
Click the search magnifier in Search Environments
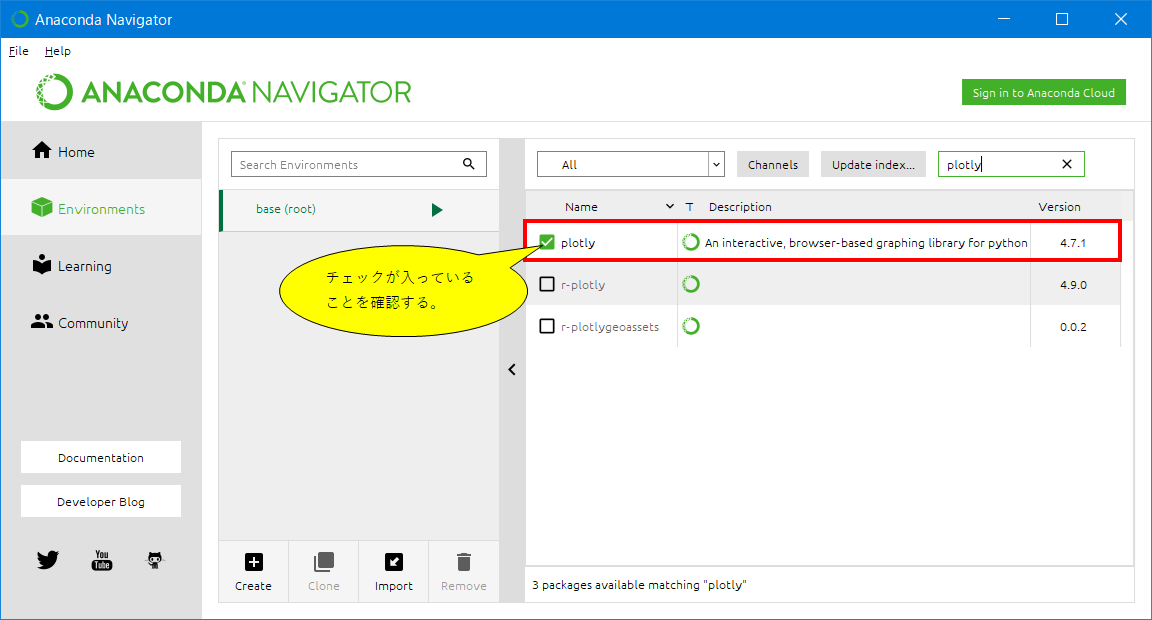pos(469,164)
